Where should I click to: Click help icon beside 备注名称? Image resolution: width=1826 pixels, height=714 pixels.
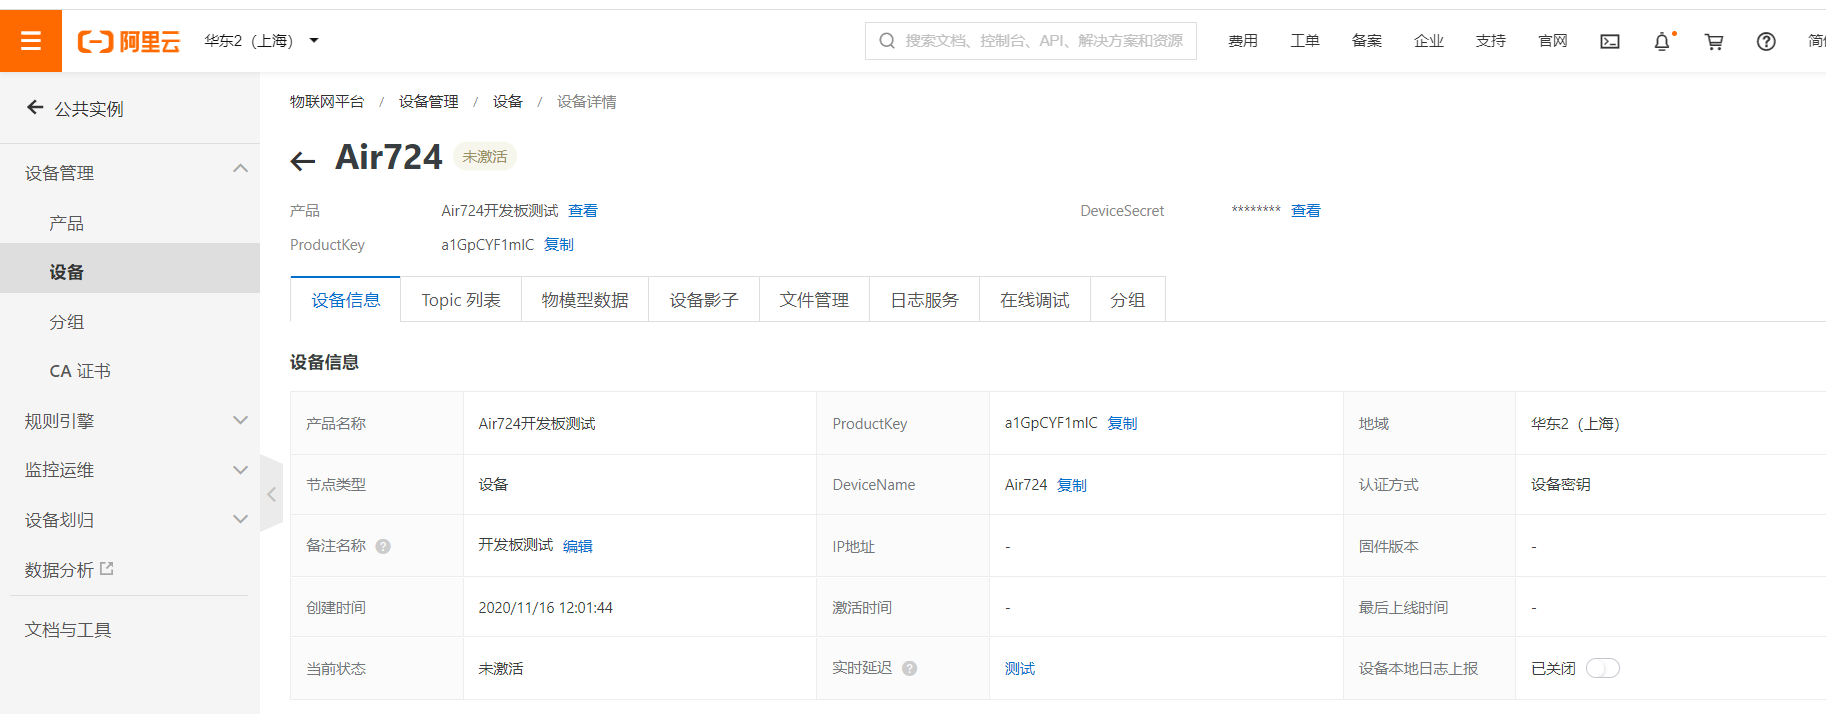click(383, 546)
